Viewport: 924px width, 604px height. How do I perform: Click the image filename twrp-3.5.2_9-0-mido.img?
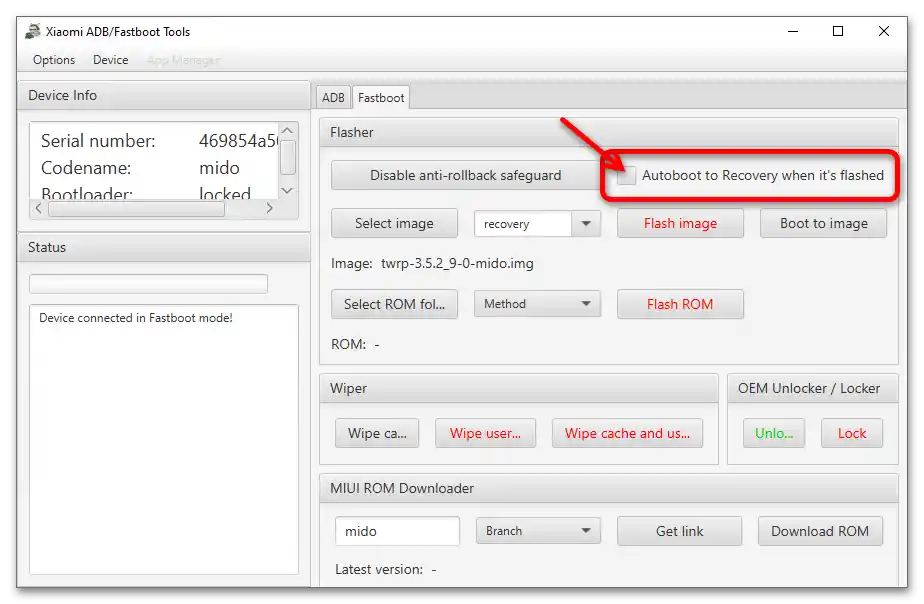tap(457, 263)
